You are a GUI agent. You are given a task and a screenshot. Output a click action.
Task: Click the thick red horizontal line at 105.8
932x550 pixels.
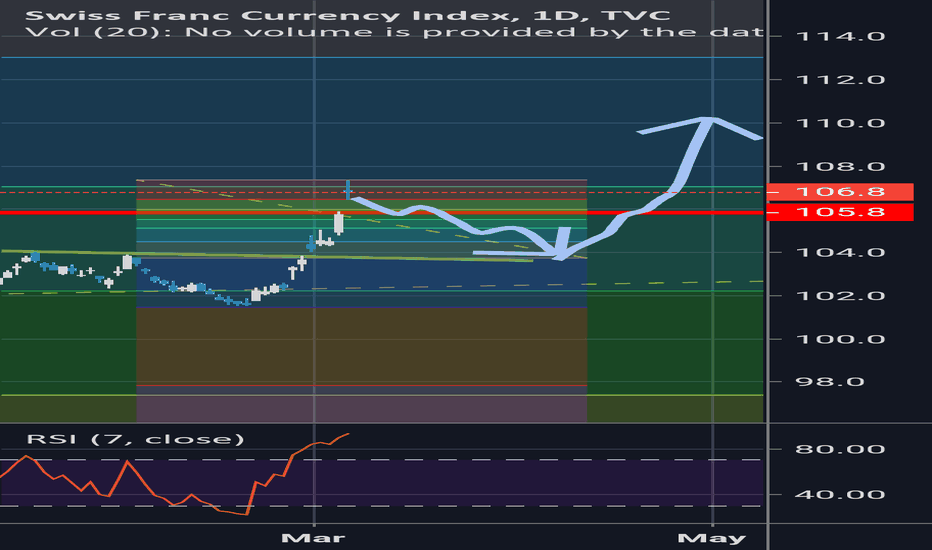[x=383, y=212]
